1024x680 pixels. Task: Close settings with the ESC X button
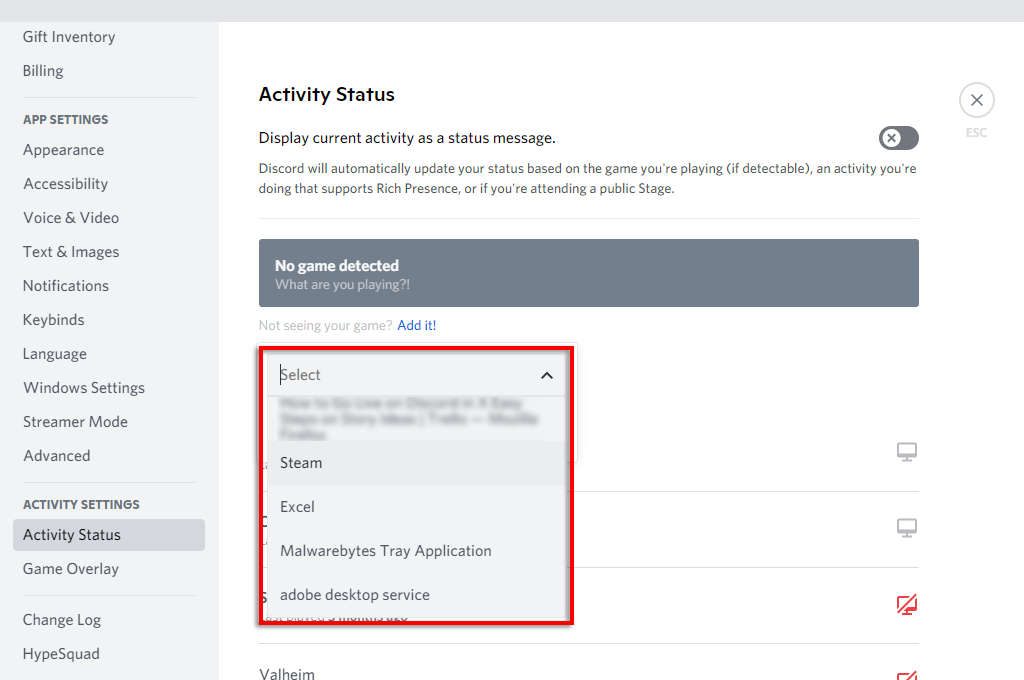(x=976, y=100)
